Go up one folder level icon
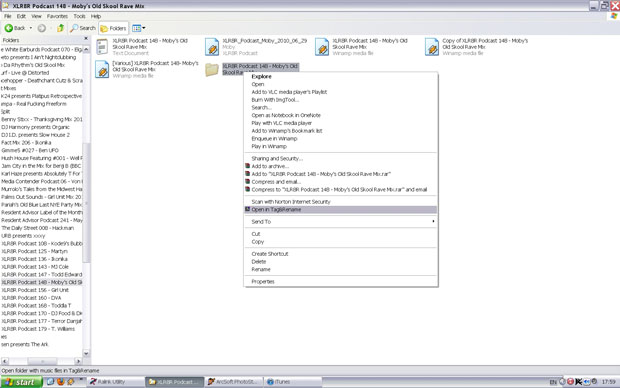 (x=60, y=28)
